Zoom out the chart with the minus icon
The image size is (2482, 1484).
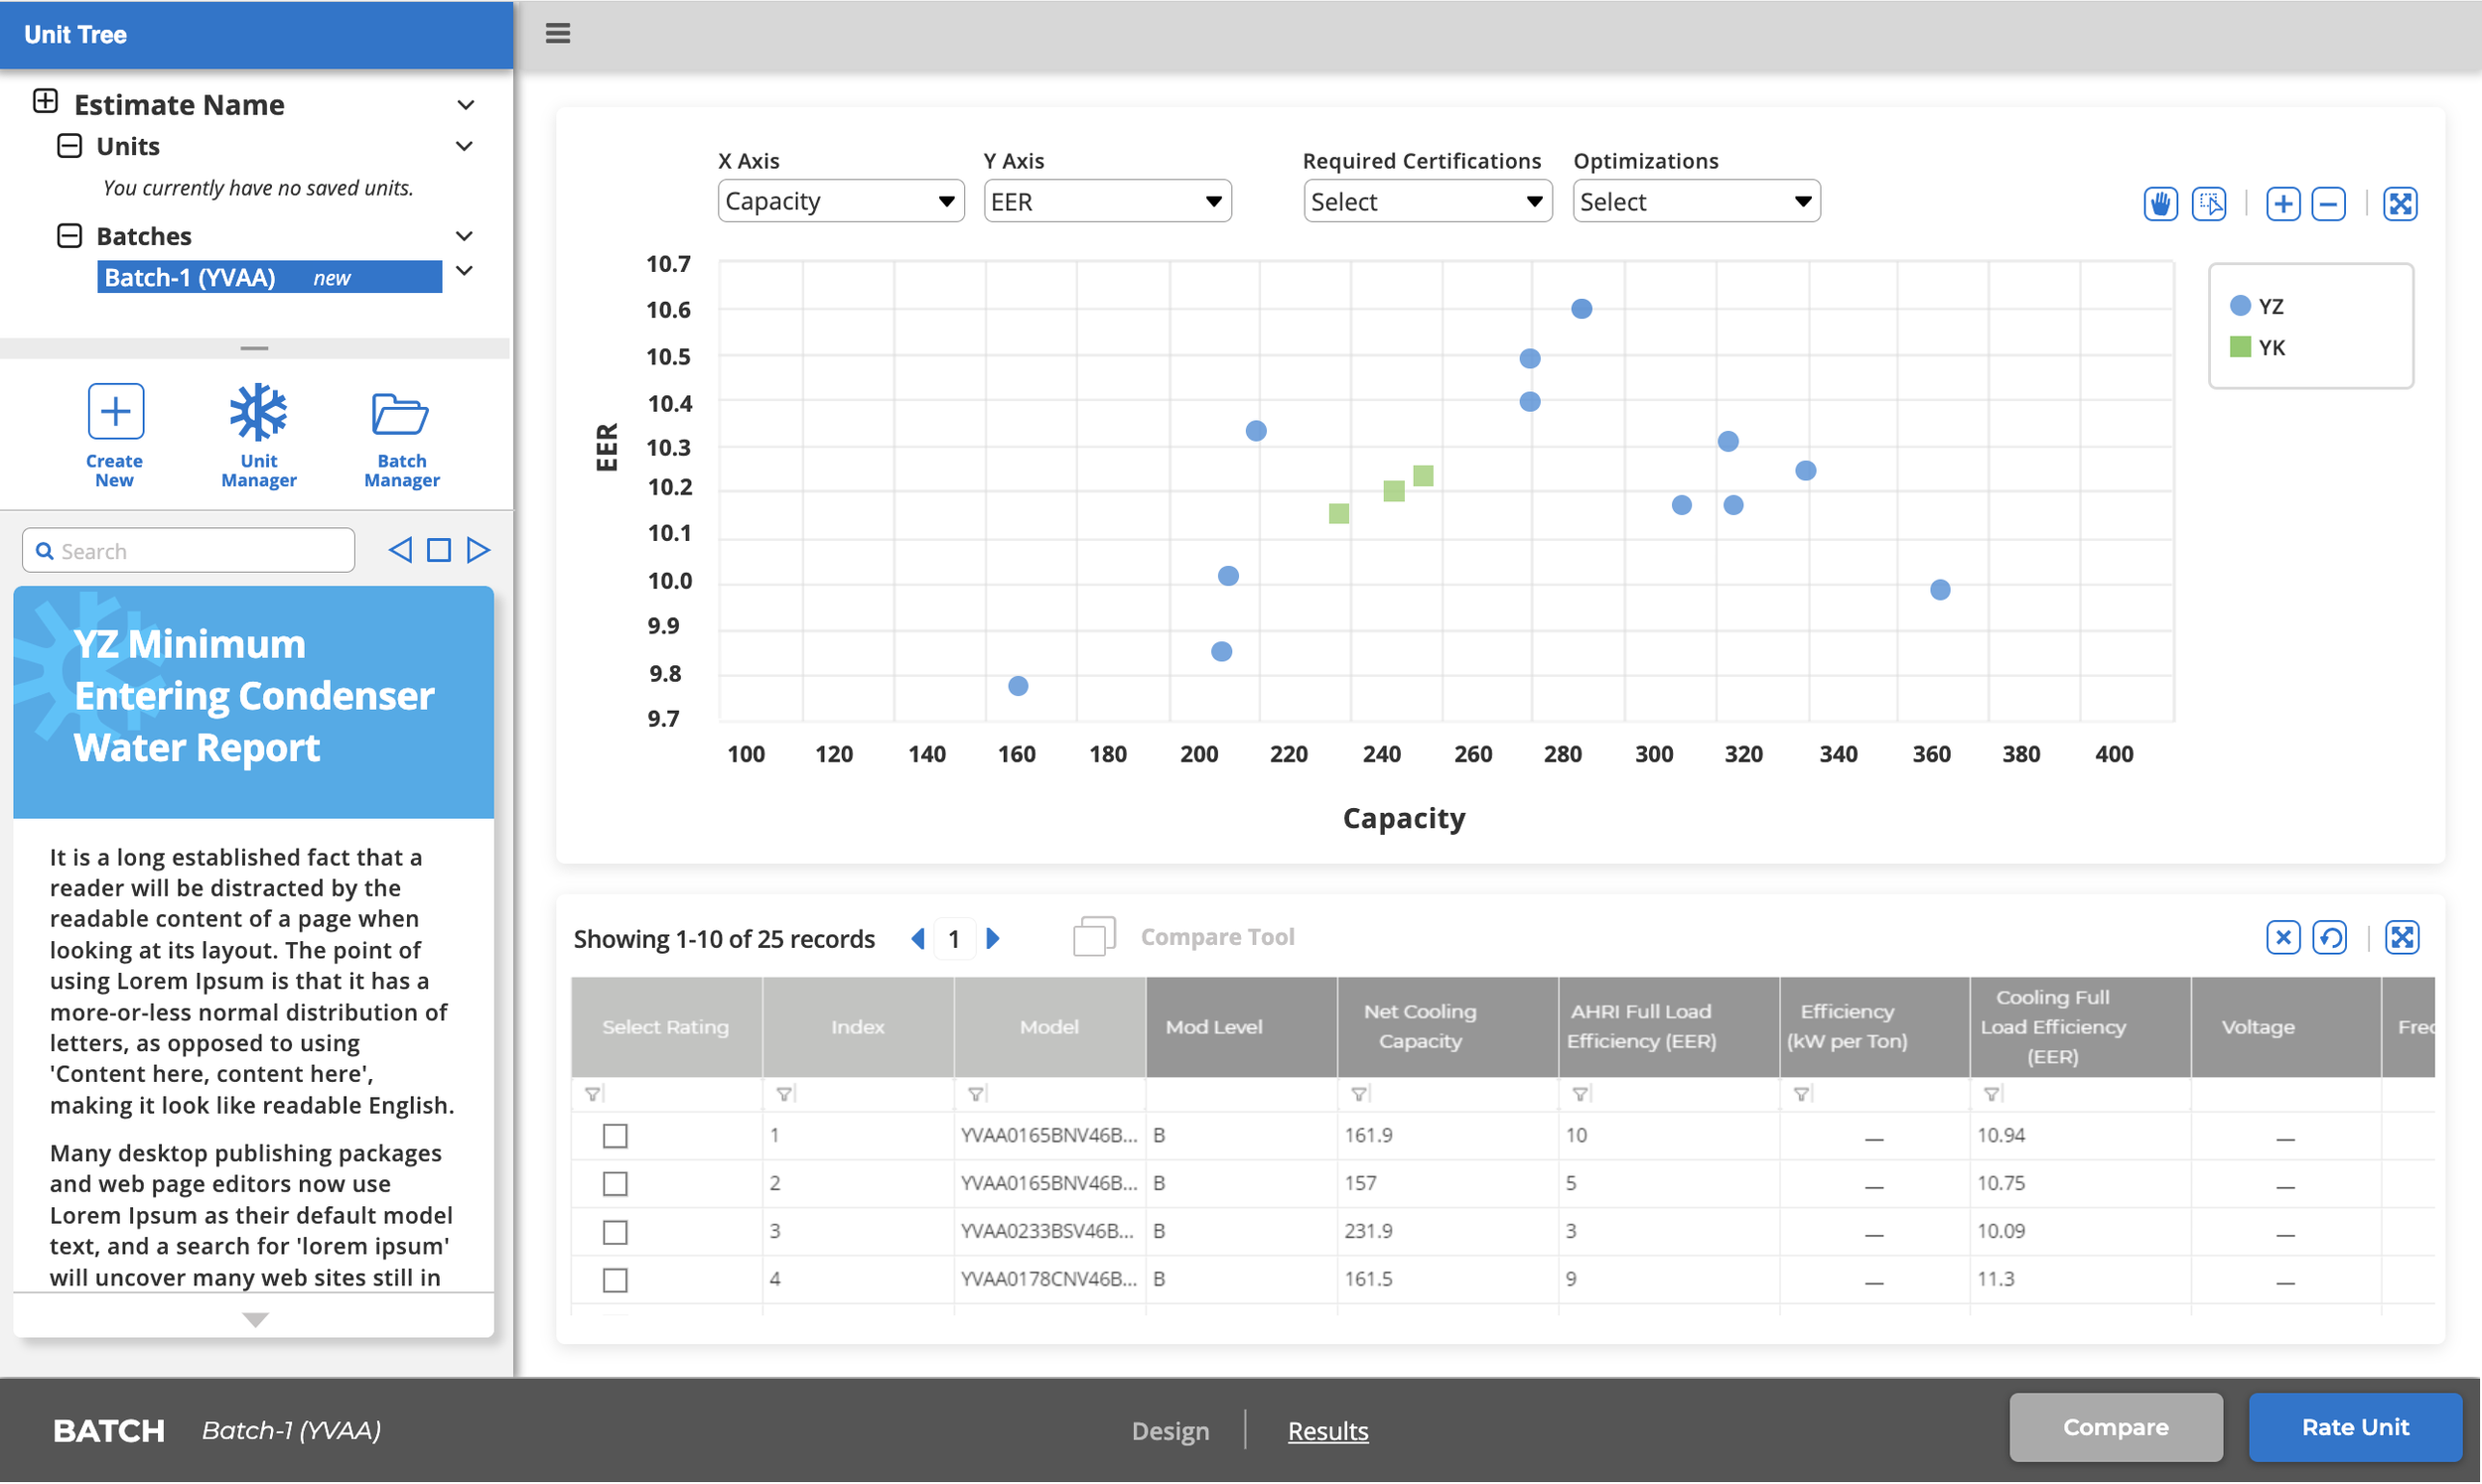point(2329,204)
